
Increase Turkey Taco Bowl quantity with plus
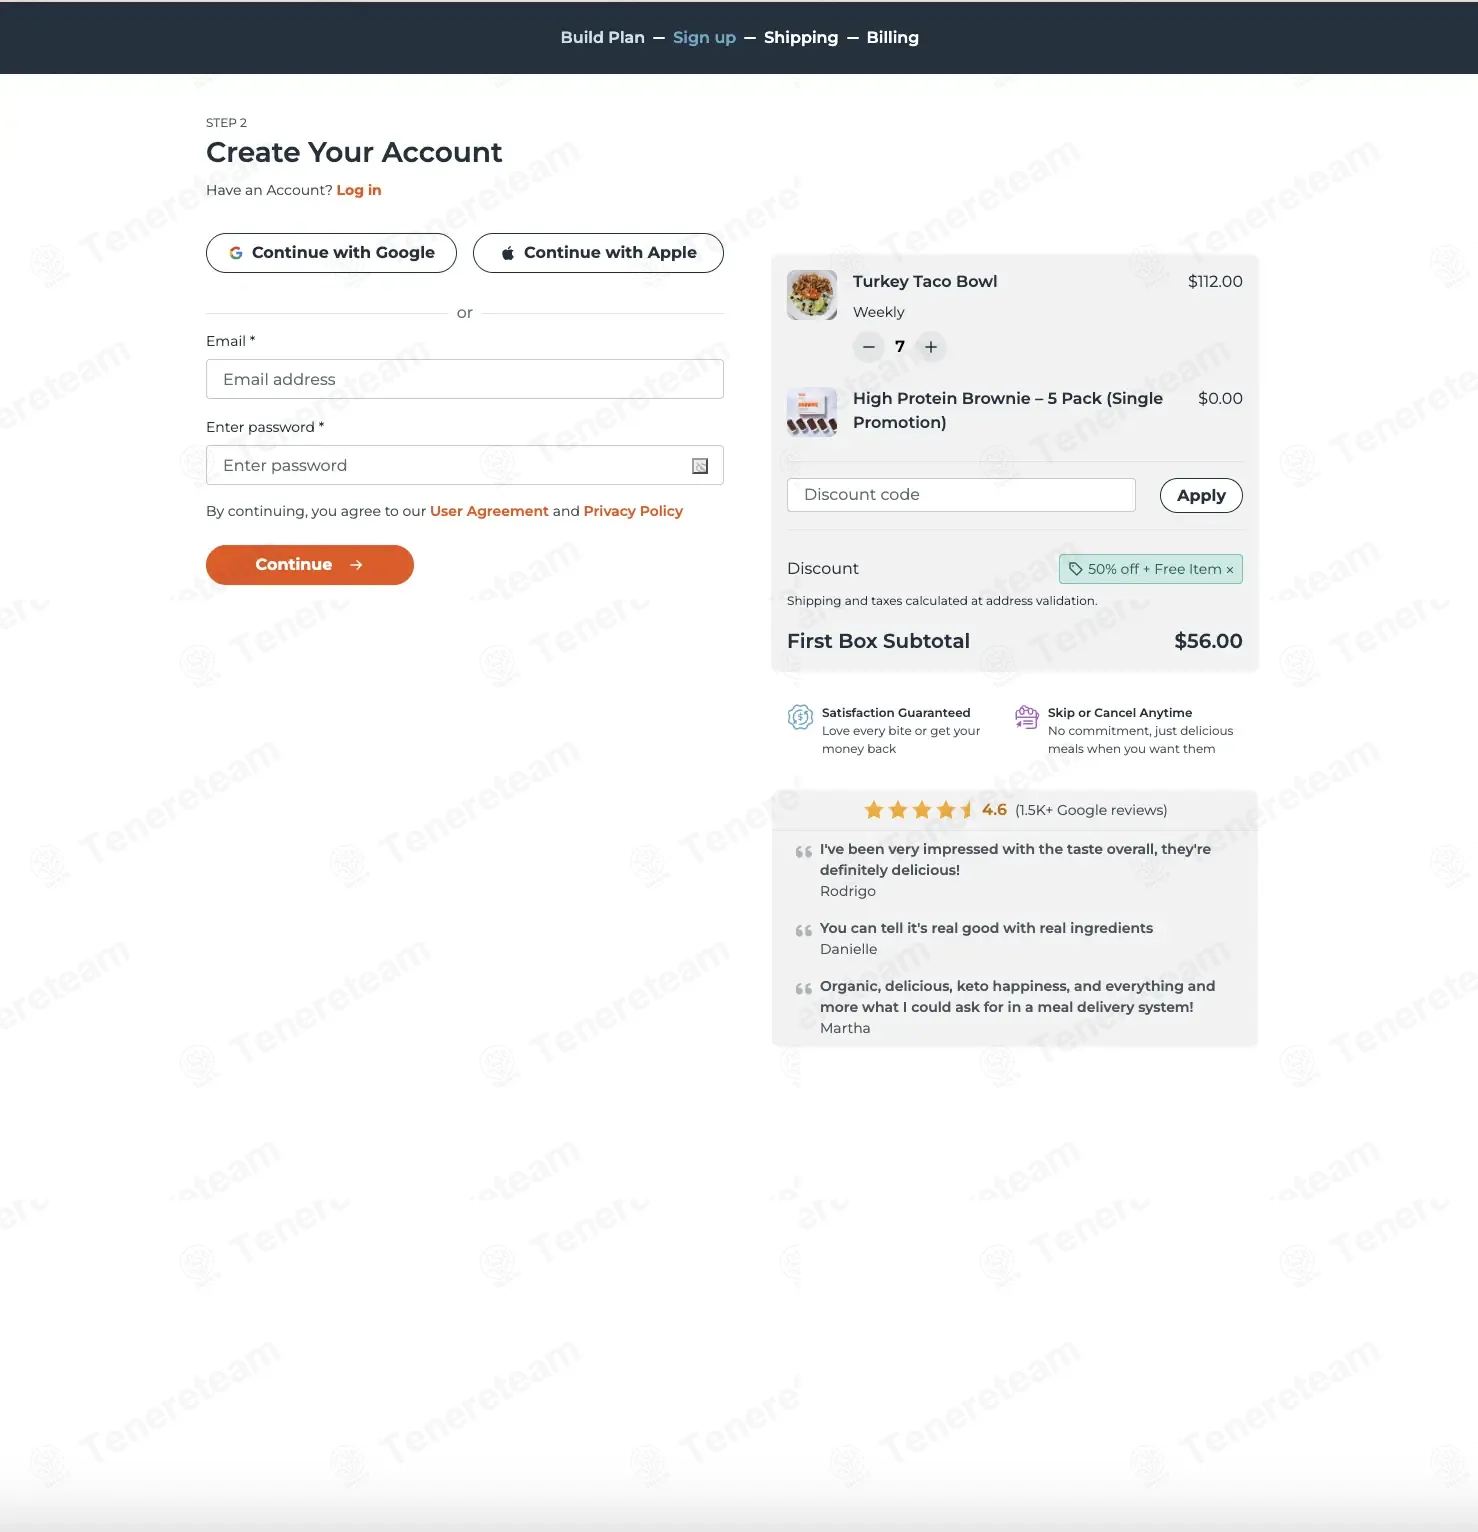(x=931, y=347)
